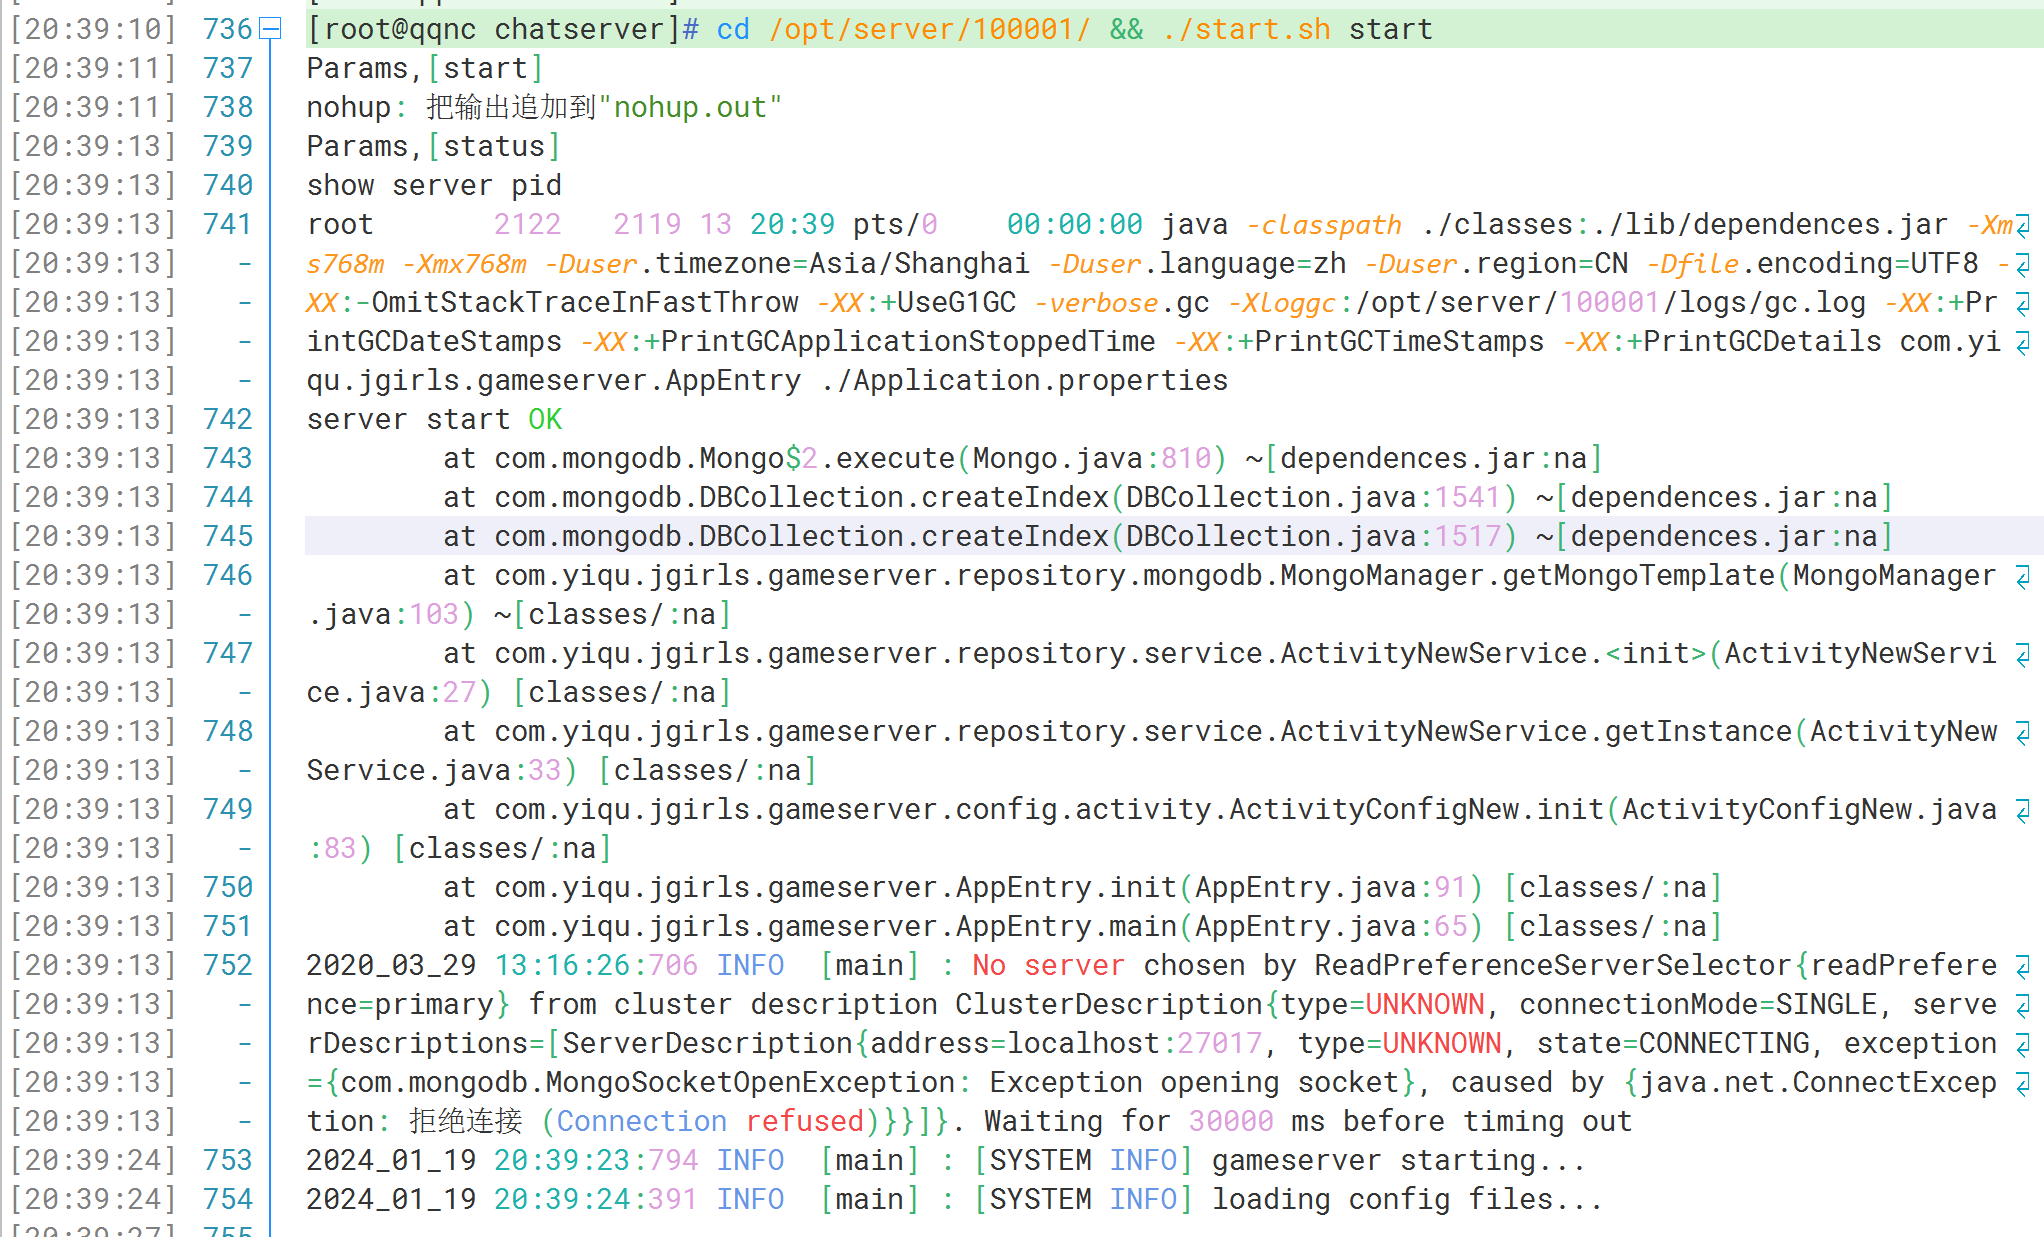Click the 'loading config files...' message
The width and height of the screenshot is (2044, 1237).
tap(1408, 1199)
